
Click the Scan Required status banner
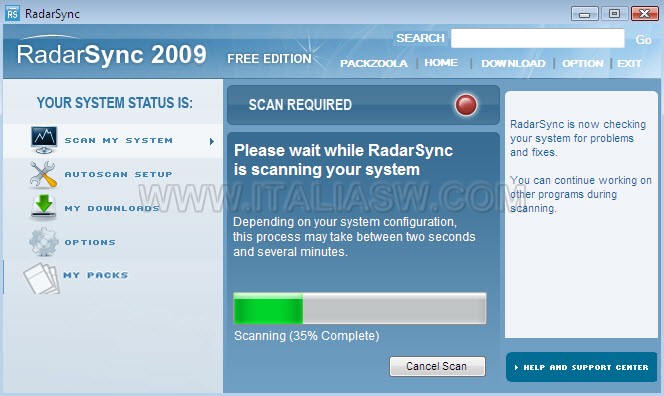pos(363,105)
